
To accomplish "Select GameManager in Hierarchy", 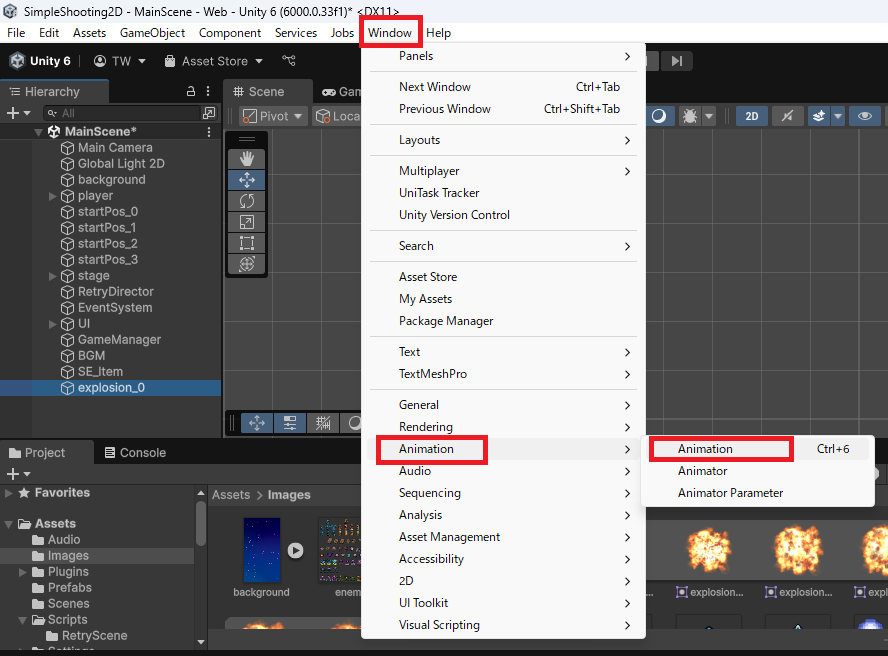I will pos(110,340).
